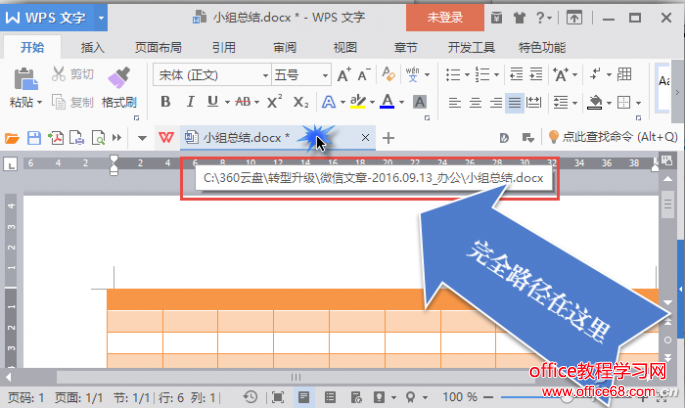685x408 pixels.
Task: Apply the yellow highlight color
Action: click(357, 102)
